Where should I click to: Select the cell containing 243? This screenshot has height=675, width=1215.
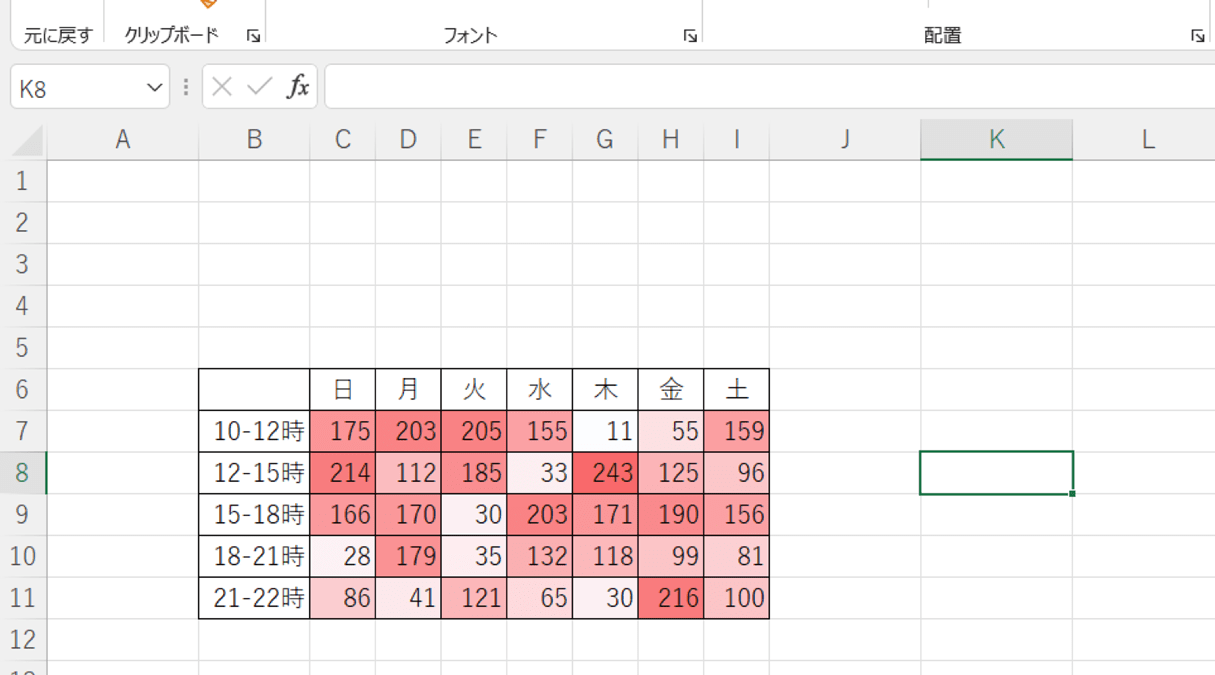click(x=605, y=473)
